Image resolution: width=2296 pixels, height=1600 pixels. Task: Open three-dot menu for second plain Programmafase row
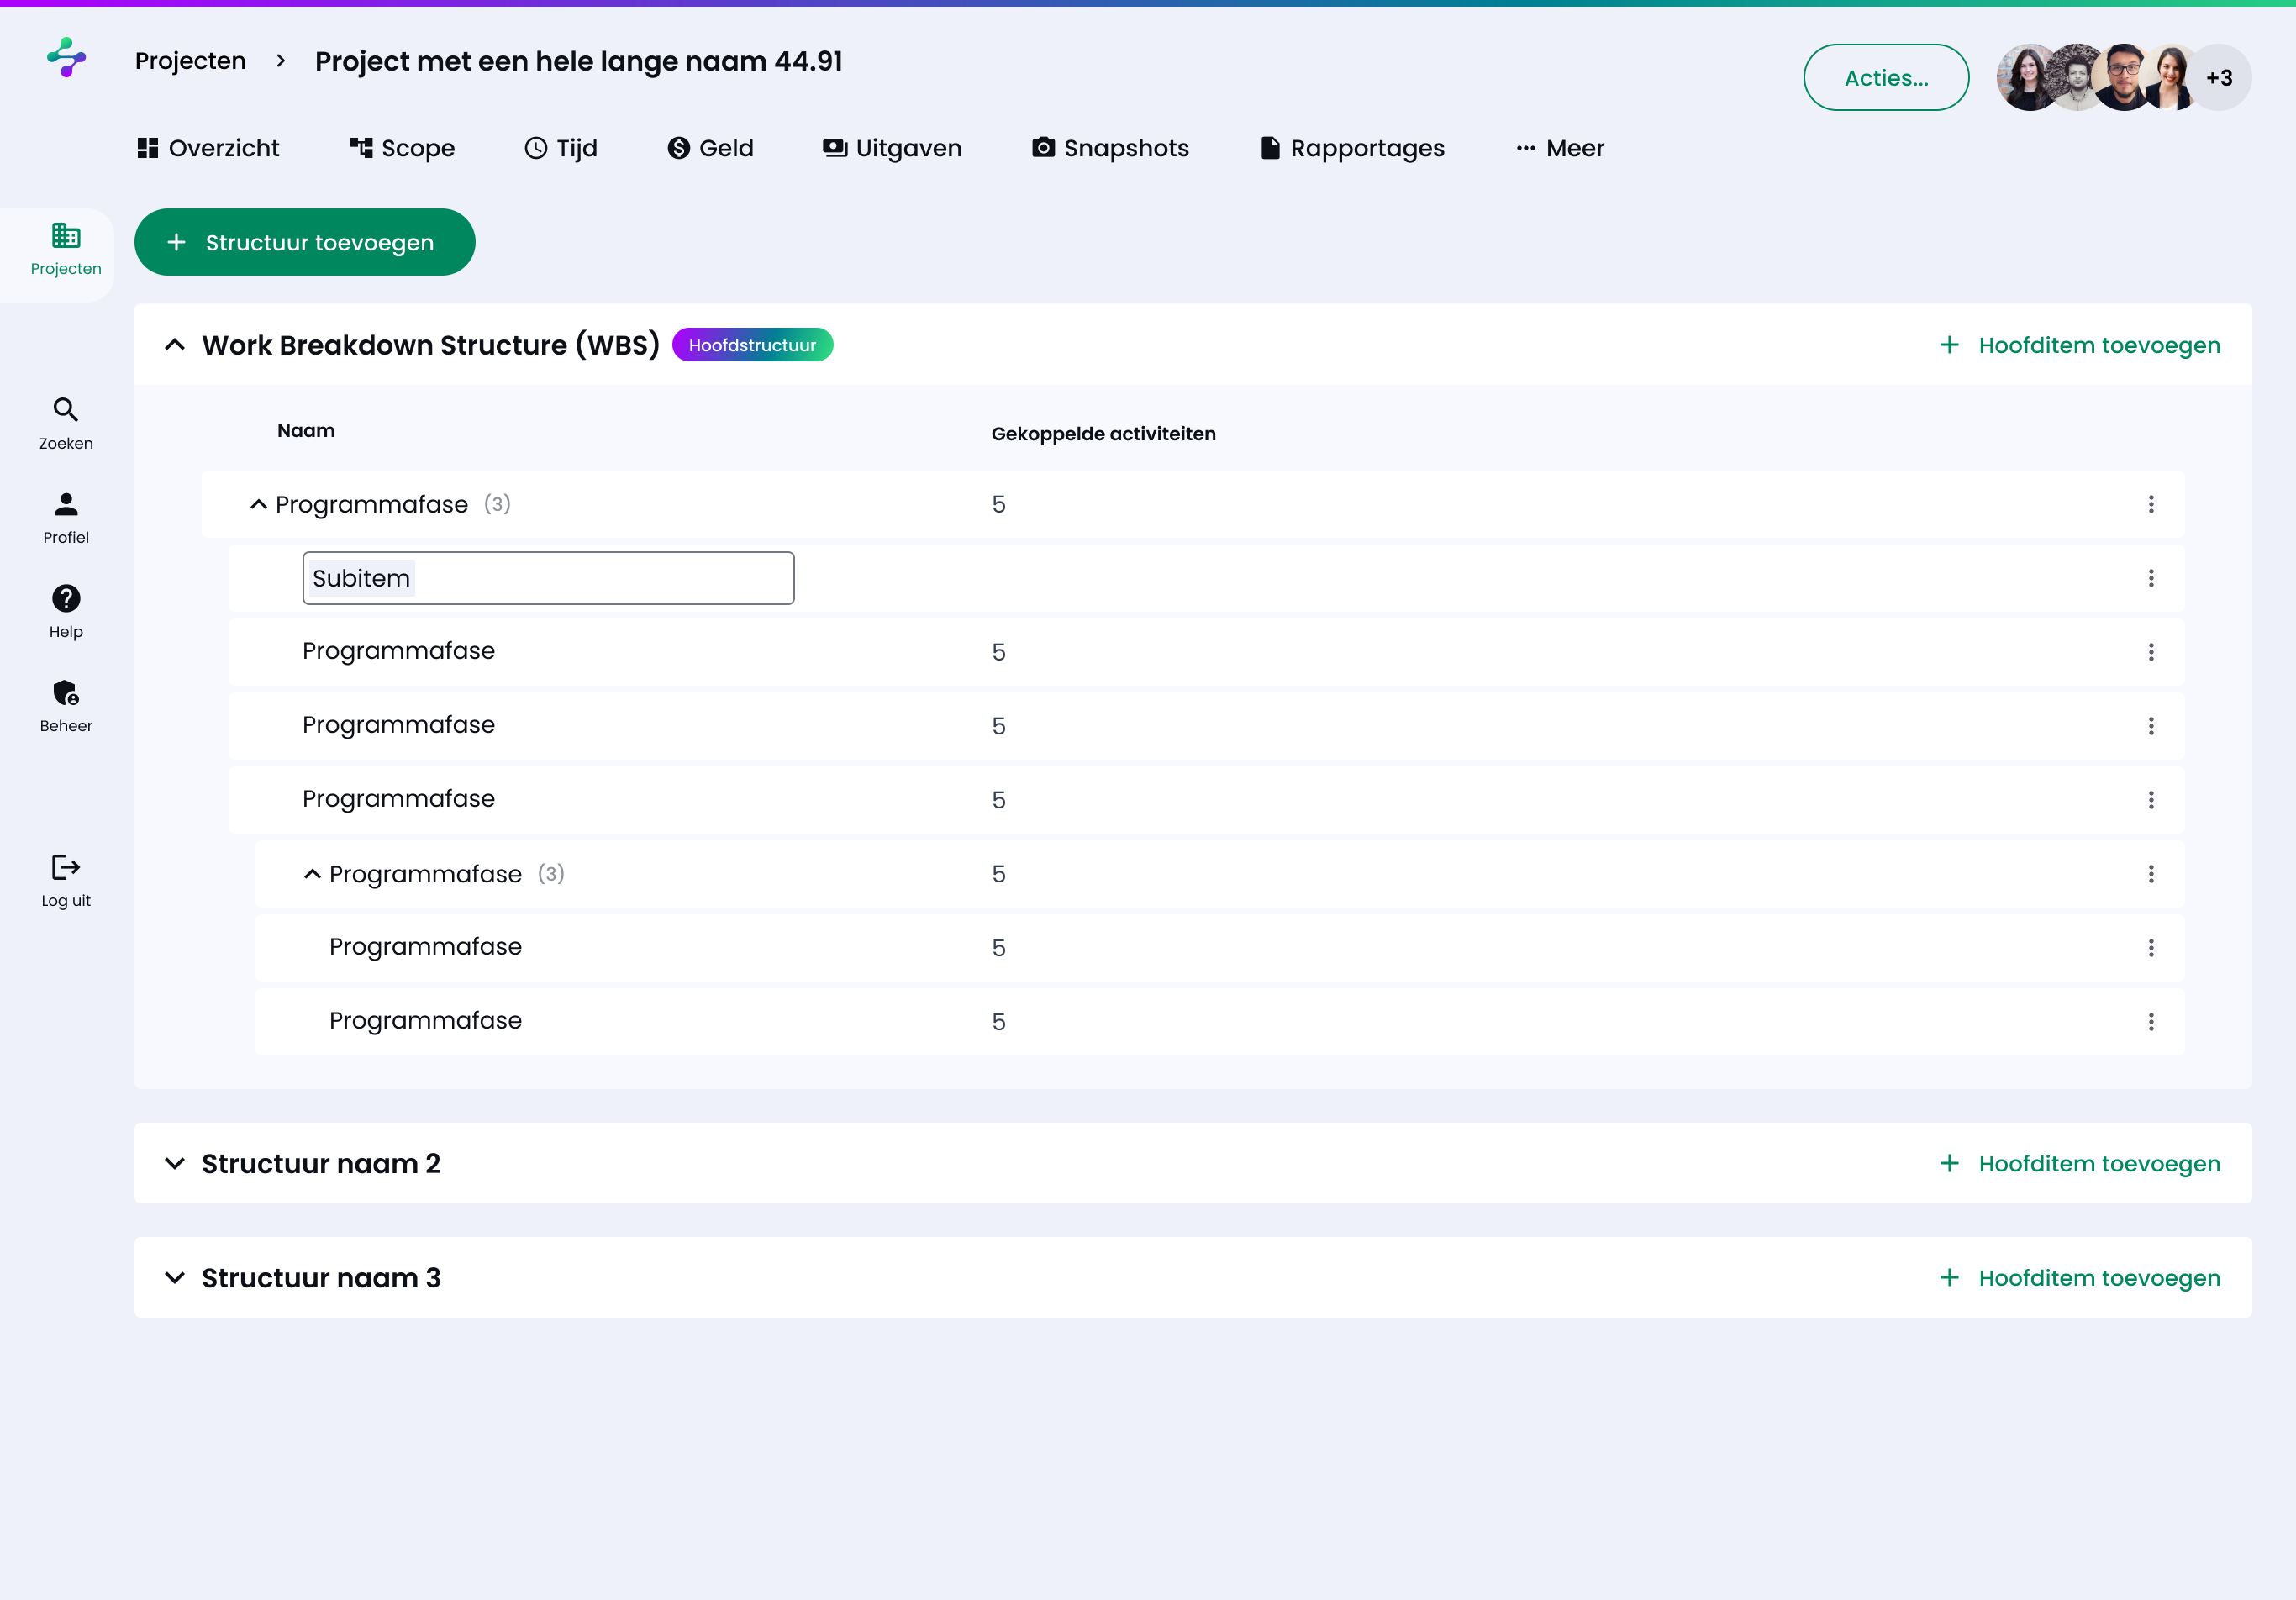click(x=2151, y=726)
